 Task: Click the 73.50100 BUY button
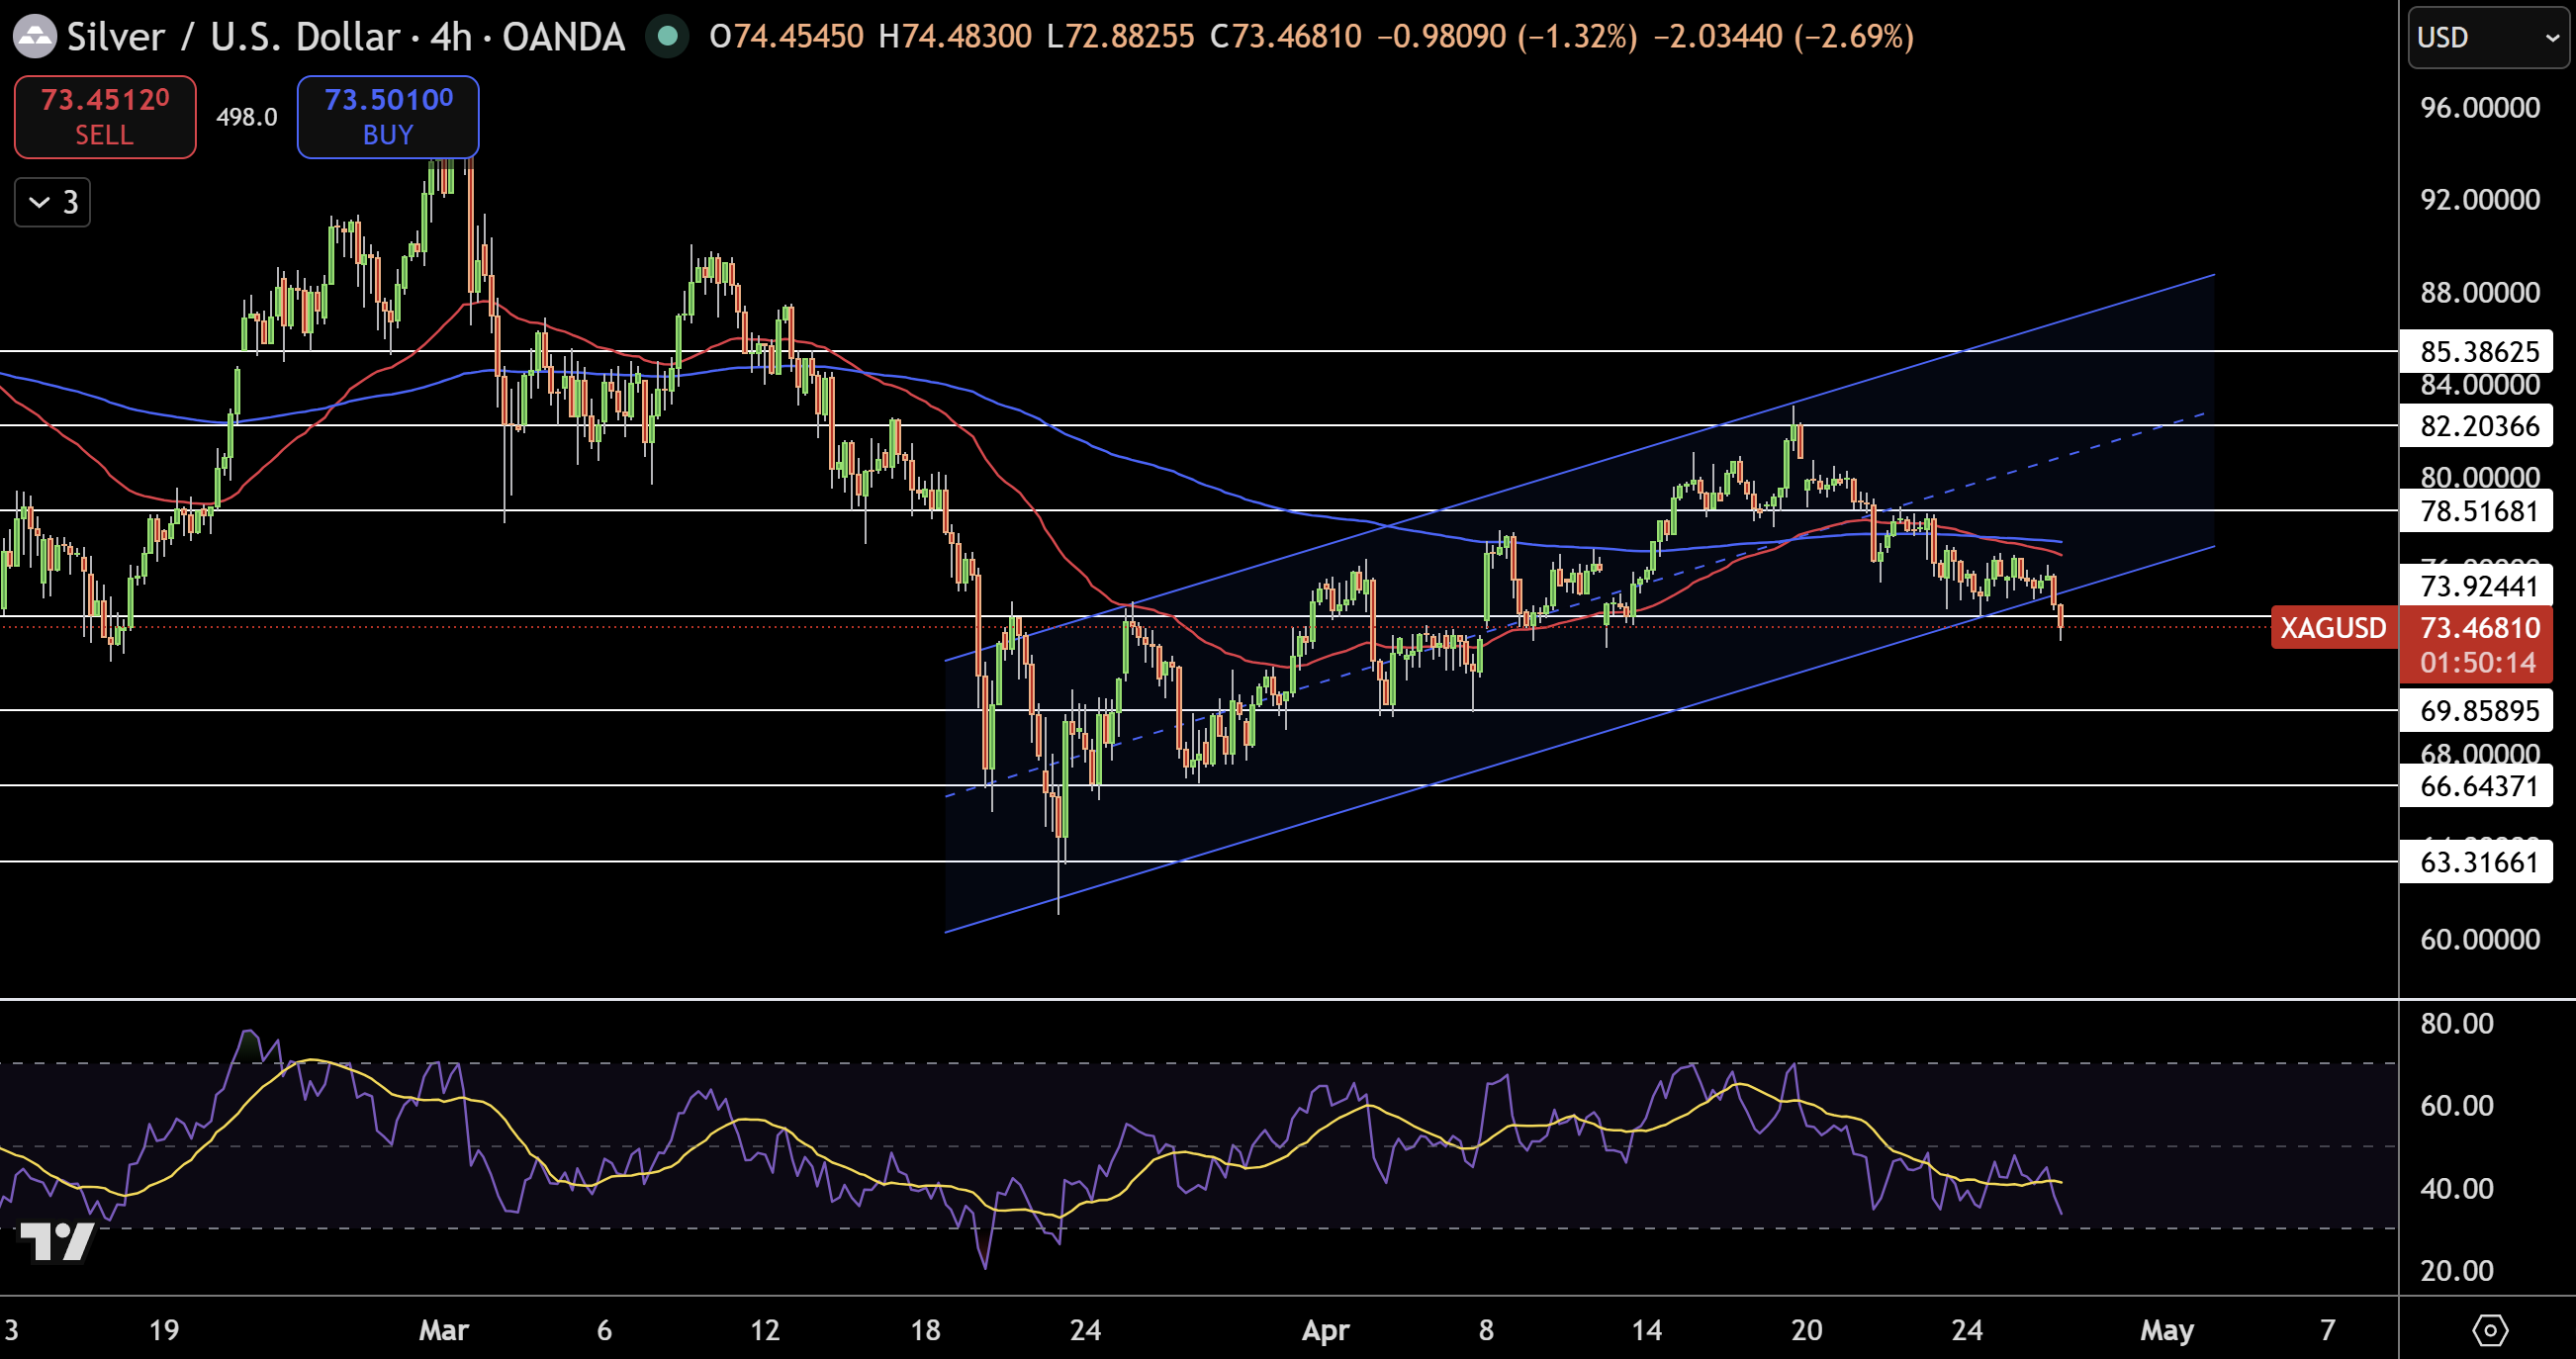(388, 117)
